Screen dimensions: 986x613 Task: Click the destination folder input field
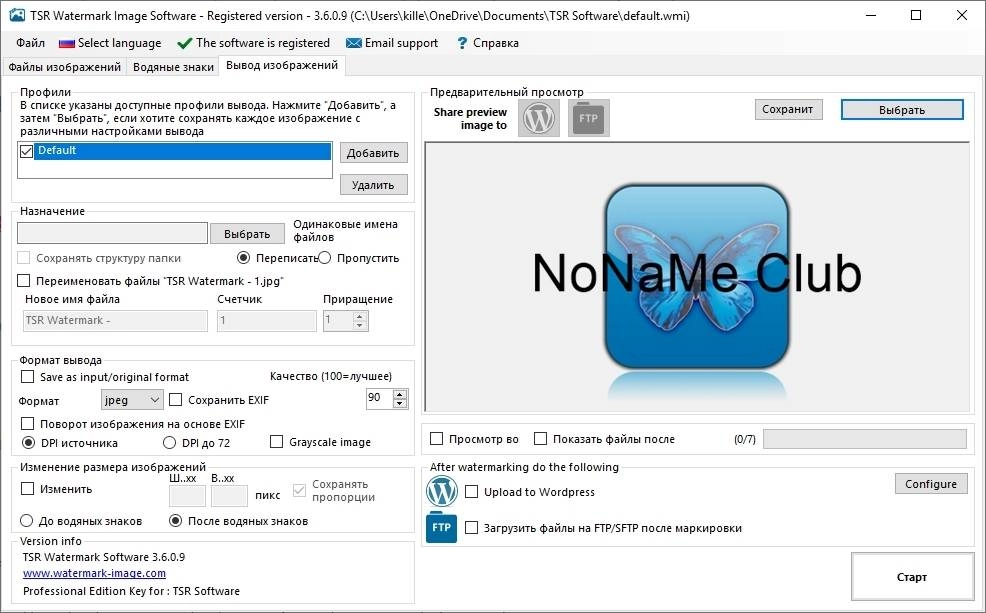pyautogui.click(x=112, y=233)
